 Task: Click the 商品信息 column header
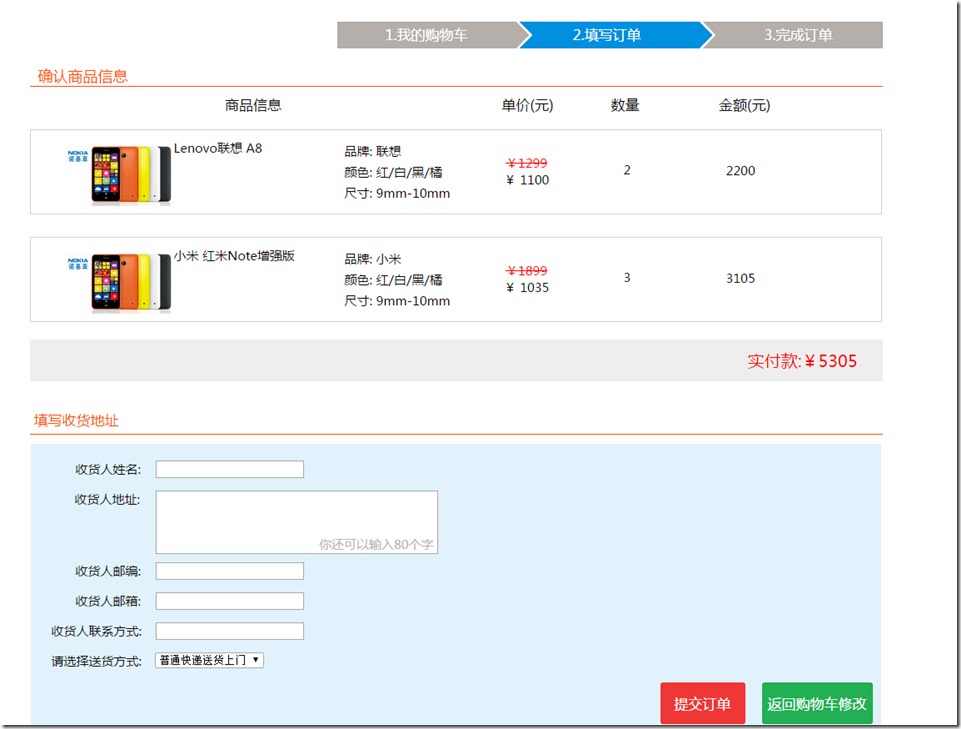pyautogui.click(x=253, y=105)
